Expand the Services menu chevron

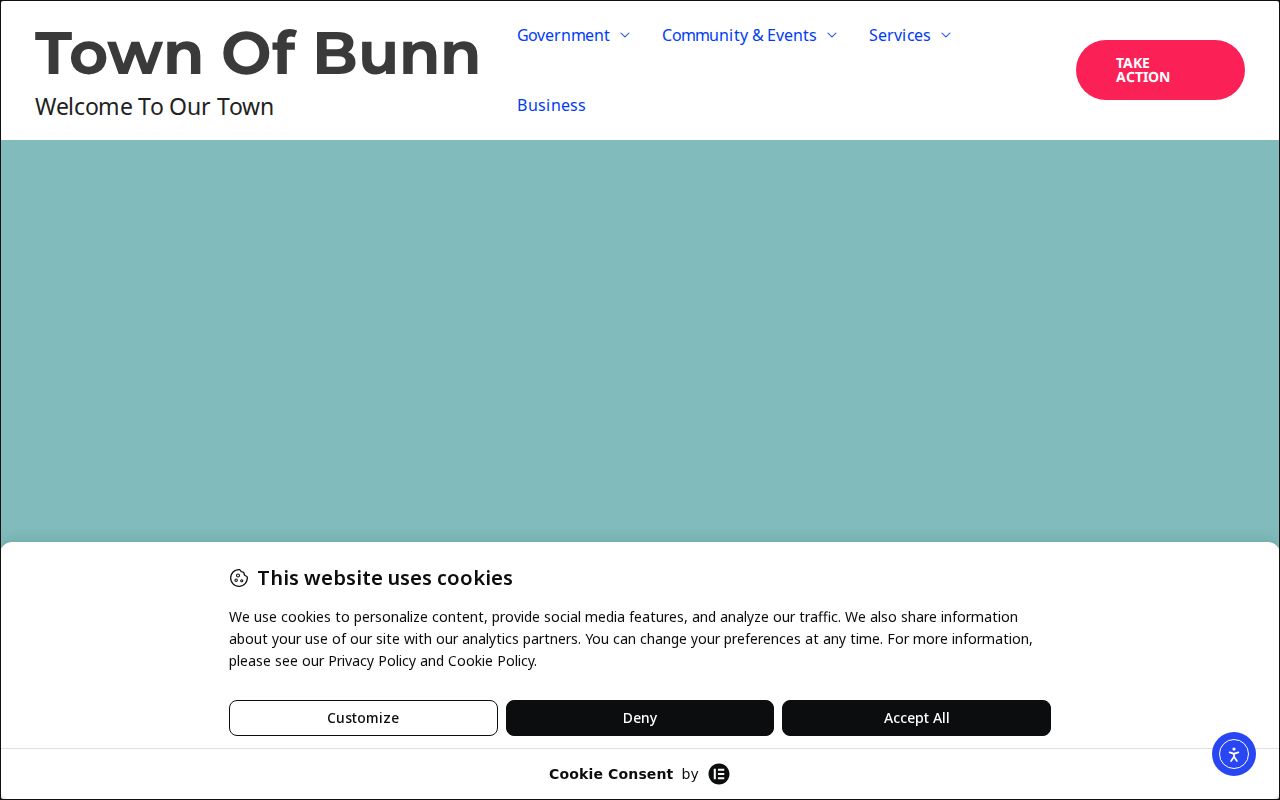[x=945, y=35]
